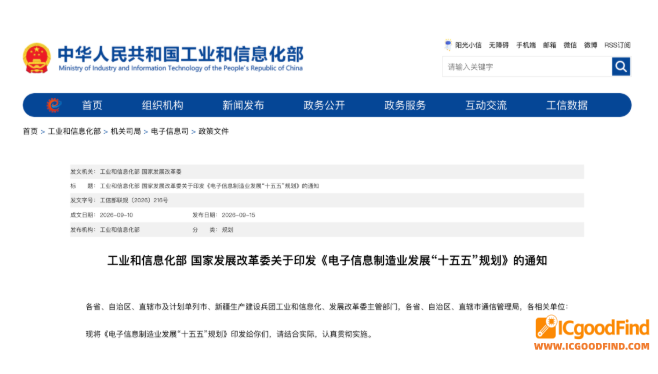Click the 发布机构 工业和信息化部 entry
The width and height of the screenshot is (658, 374).
[x=105, y=230]
